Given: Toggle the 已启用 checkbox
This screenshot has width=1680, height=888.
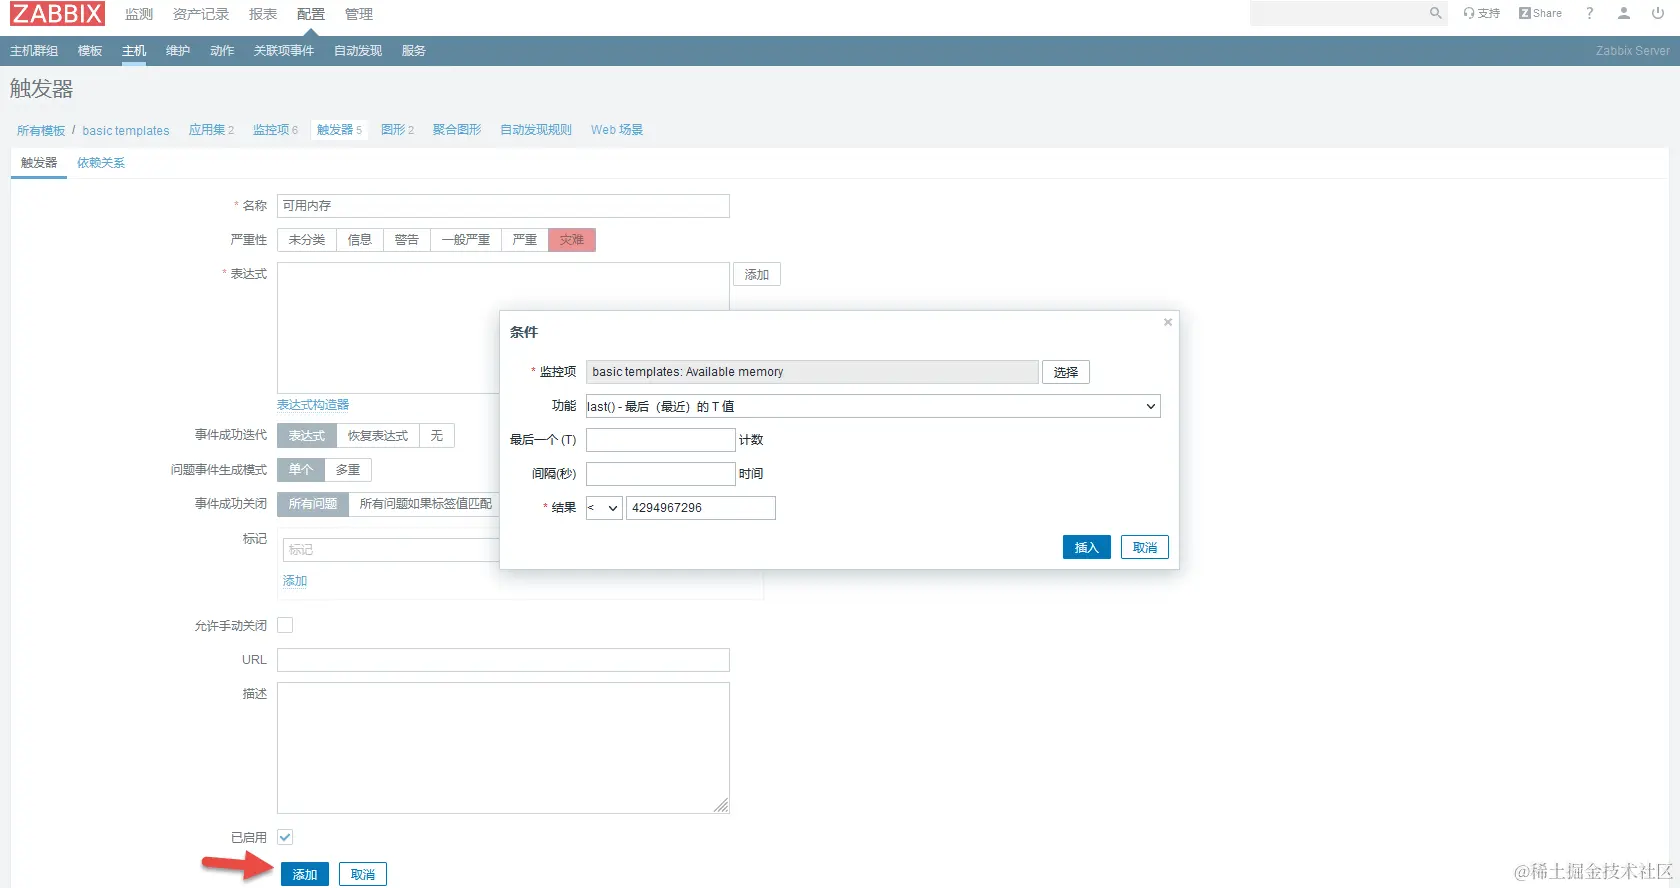Looking at the screenshot, I should (x=285, y=837).
